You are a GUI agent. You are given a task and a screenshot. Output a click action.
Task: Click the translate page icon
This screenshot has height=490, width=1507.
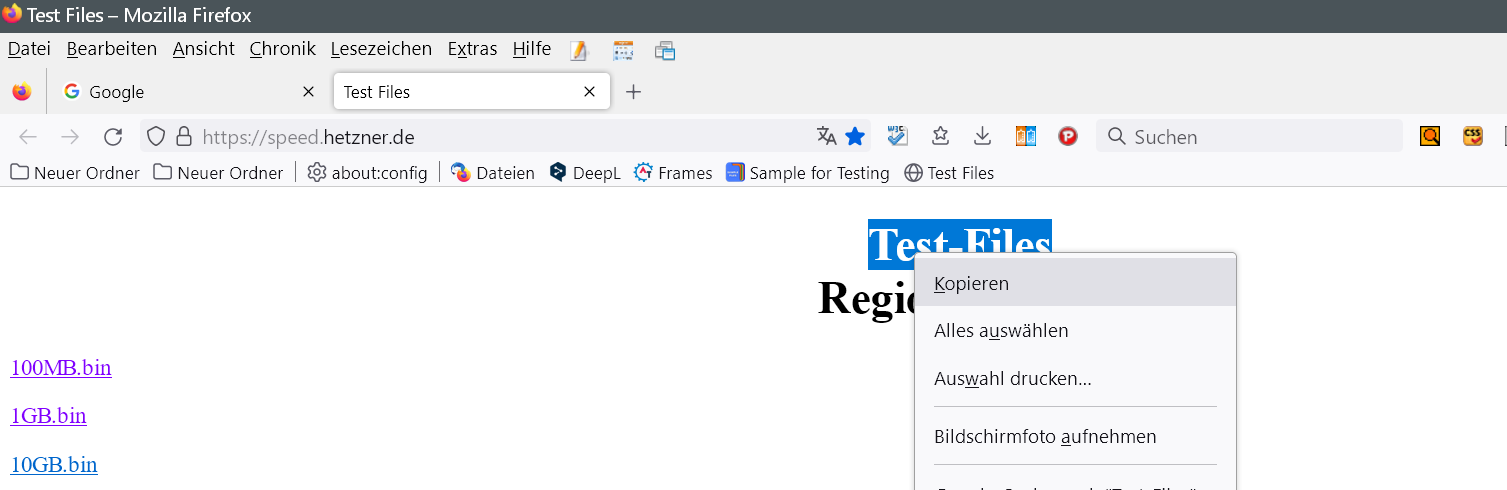pos(826,136)
